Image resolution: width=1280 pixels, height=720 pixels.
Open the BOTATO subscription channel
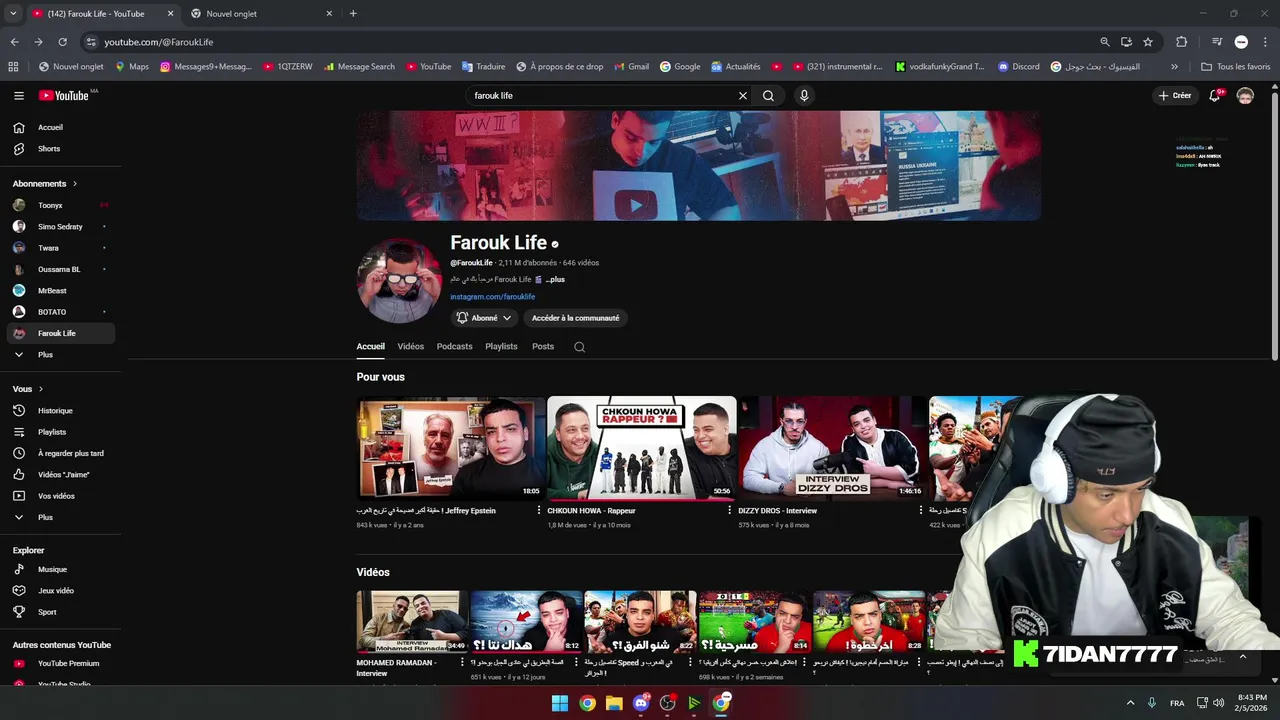[x=60, y=312]
